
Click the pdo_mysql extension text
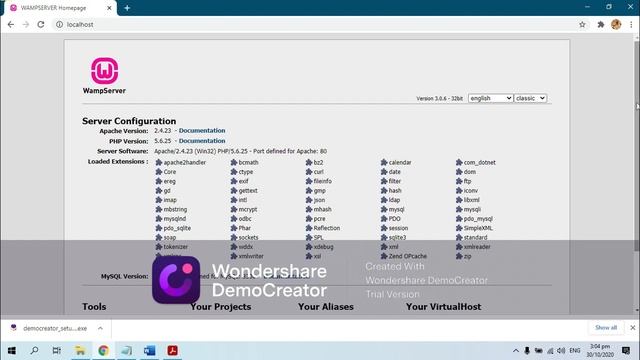(x=478, y=219)
